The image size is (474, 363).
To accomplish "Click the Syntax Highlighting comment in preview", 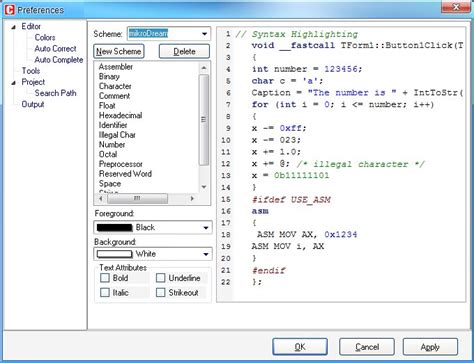I will click(297, 34).
